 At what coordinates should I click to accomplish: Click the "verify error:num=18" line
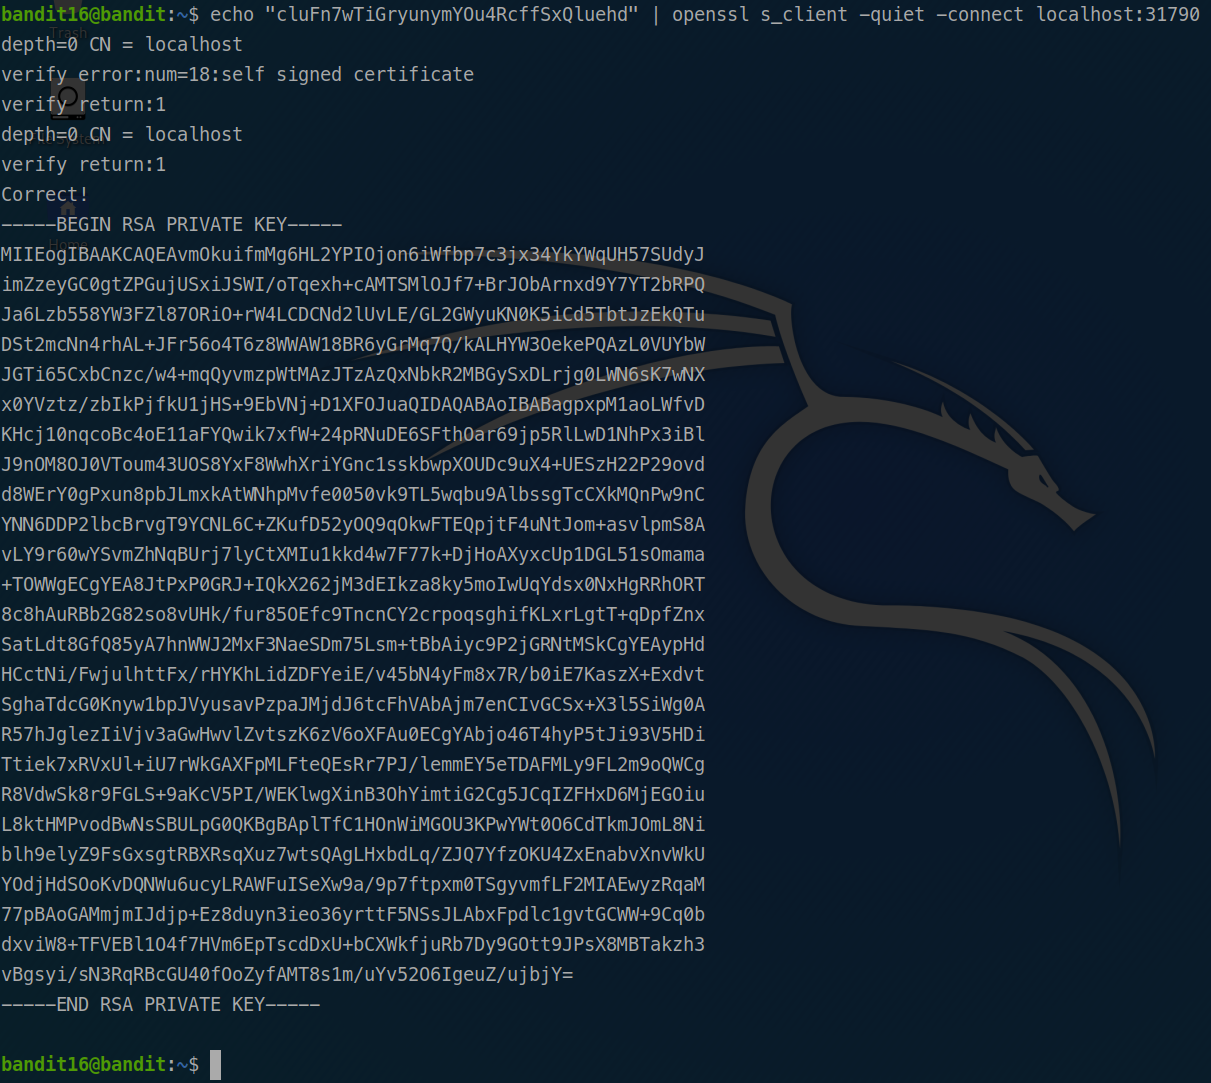click(237, 74)
